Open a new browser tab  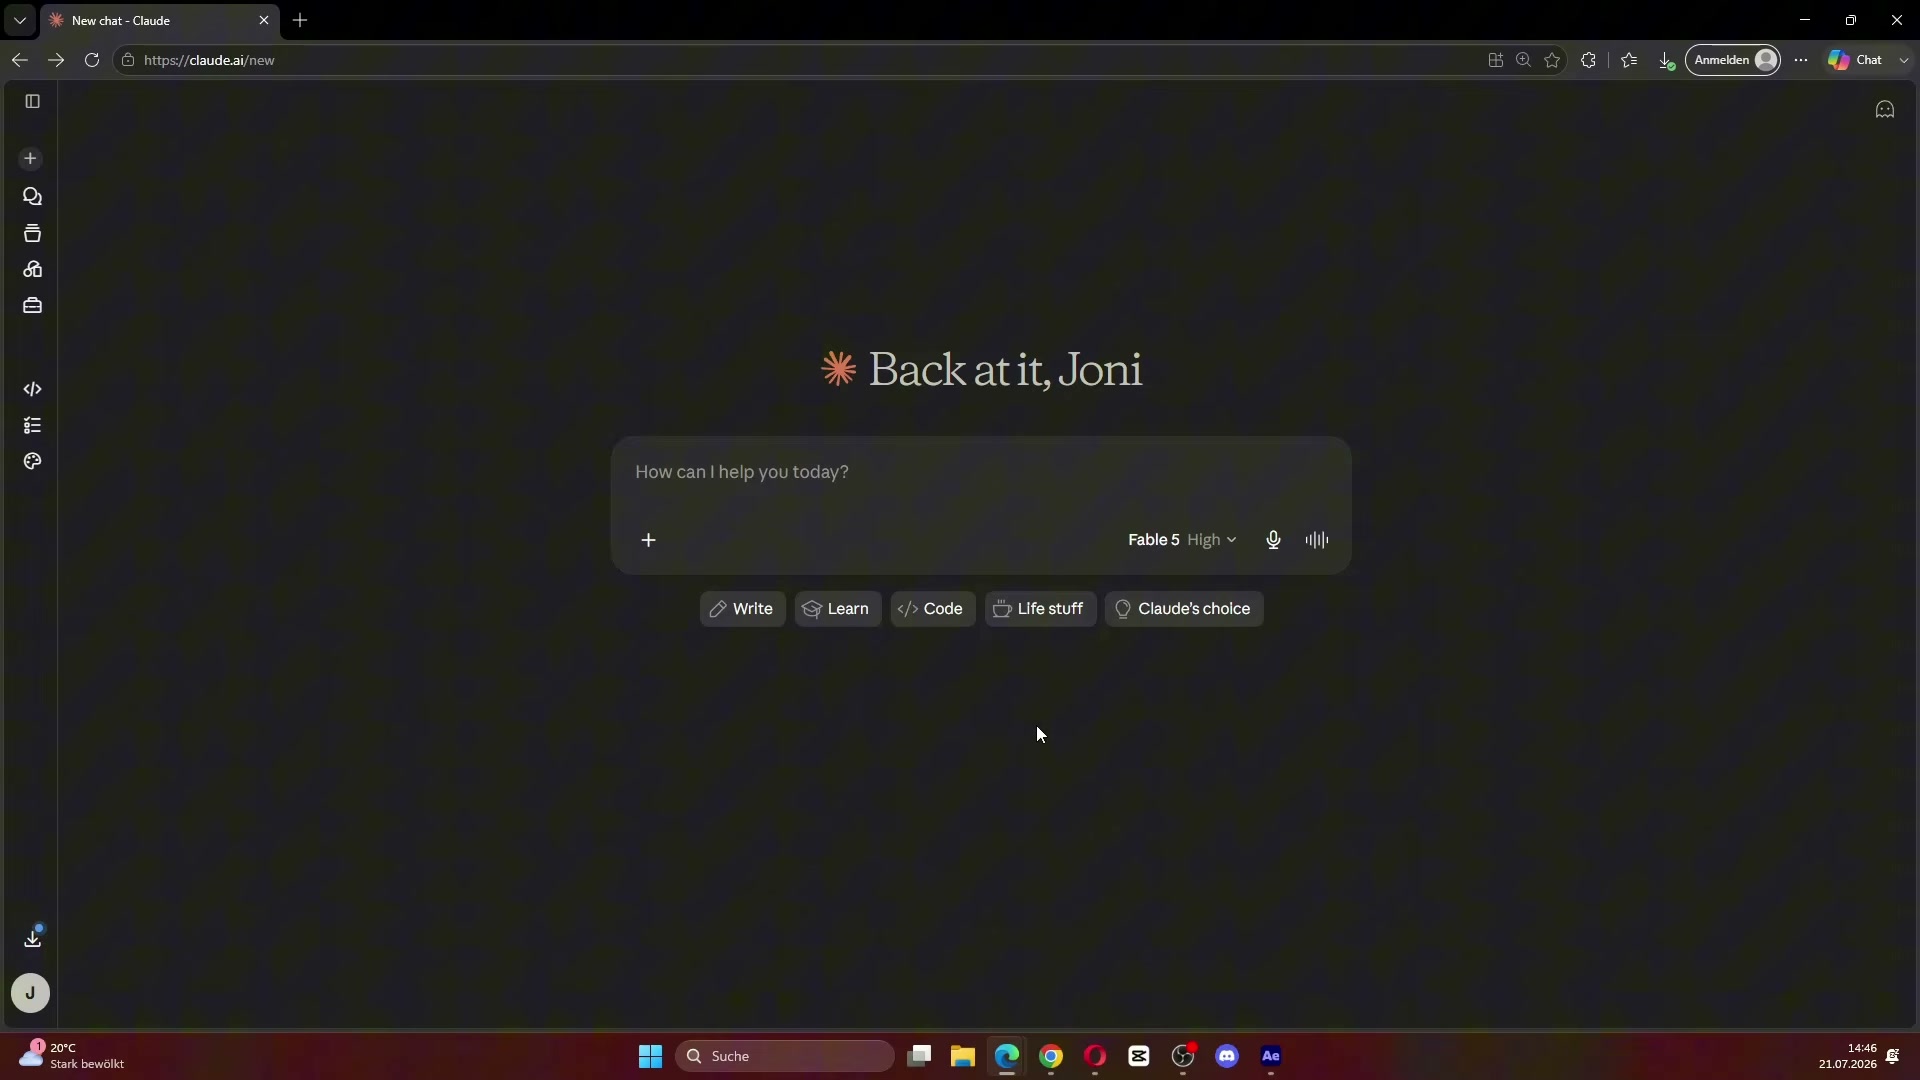point(300,20)
